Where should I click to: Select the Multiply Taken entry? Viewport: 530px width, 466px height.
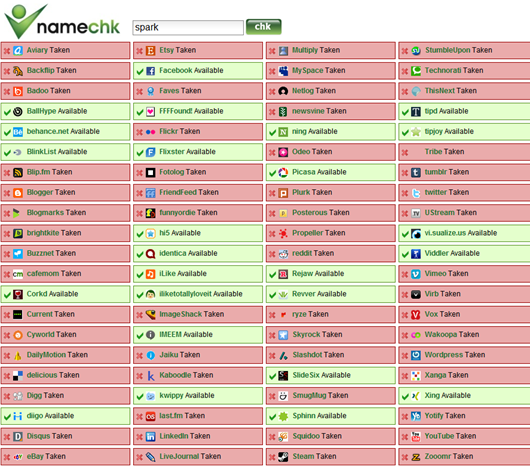pos(331,50)
